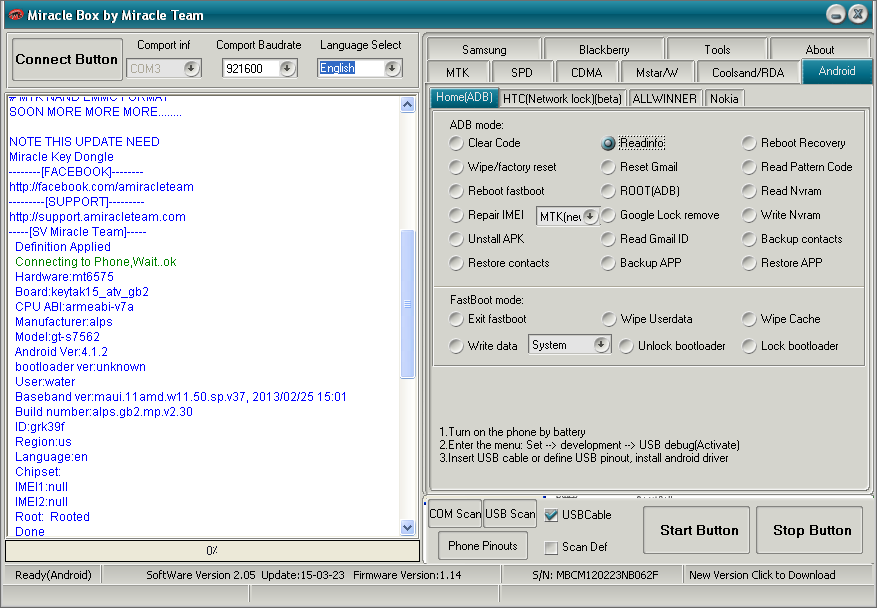Click the Stop Button
This screenshot has height=608, width=877.
(x=809, y=530)
